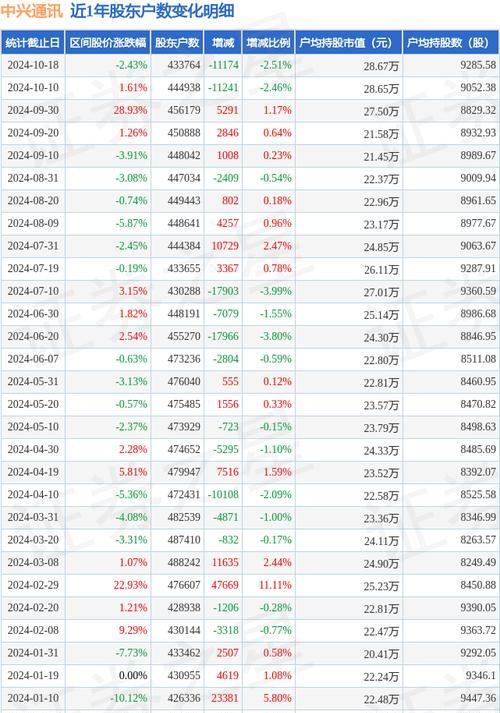The image size is (500, 713).
Task: Select the 11.11% change ratio cell
Action: coord(275,585)
